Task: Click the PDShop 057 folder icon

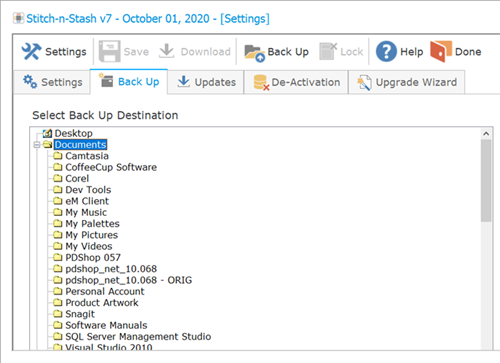Action: (58, 257)
